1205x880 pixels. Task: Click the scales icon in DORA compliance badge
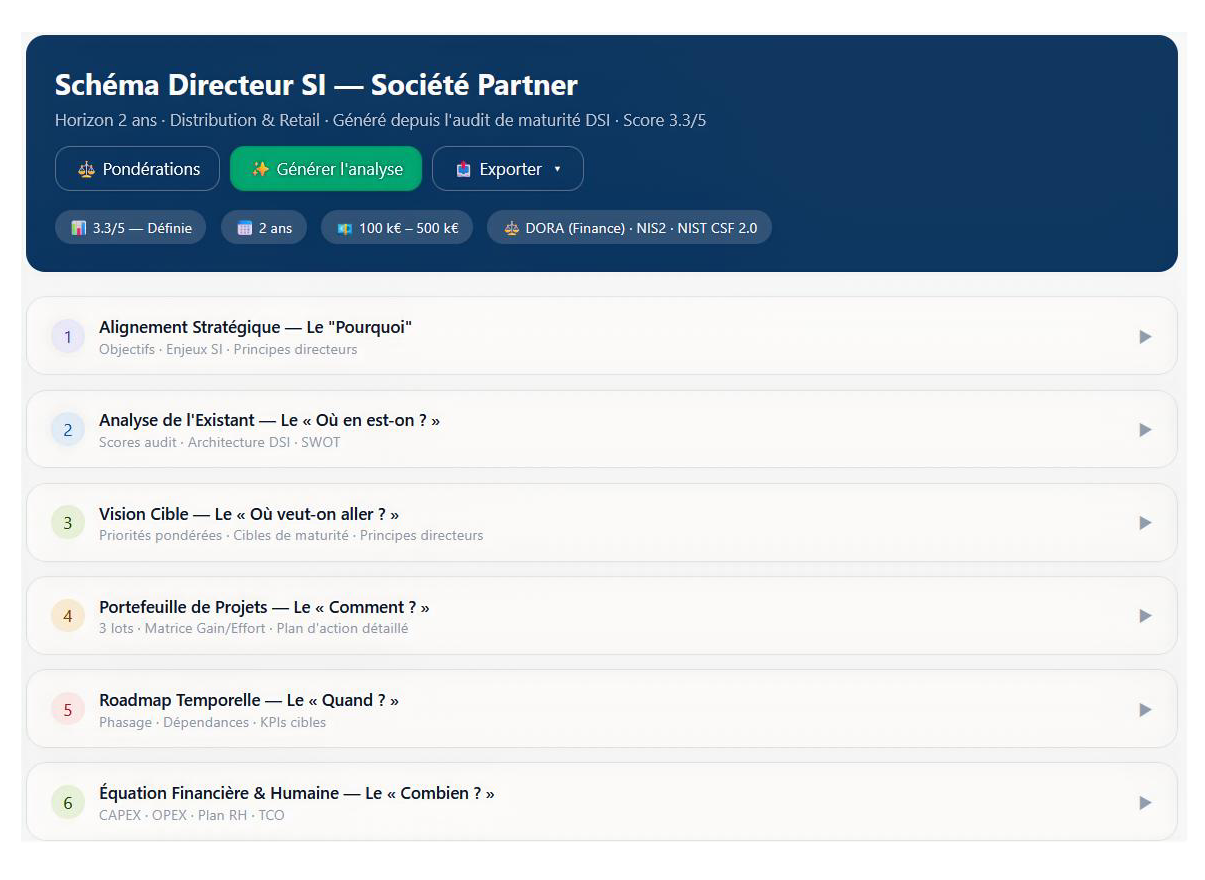[511, 228]
